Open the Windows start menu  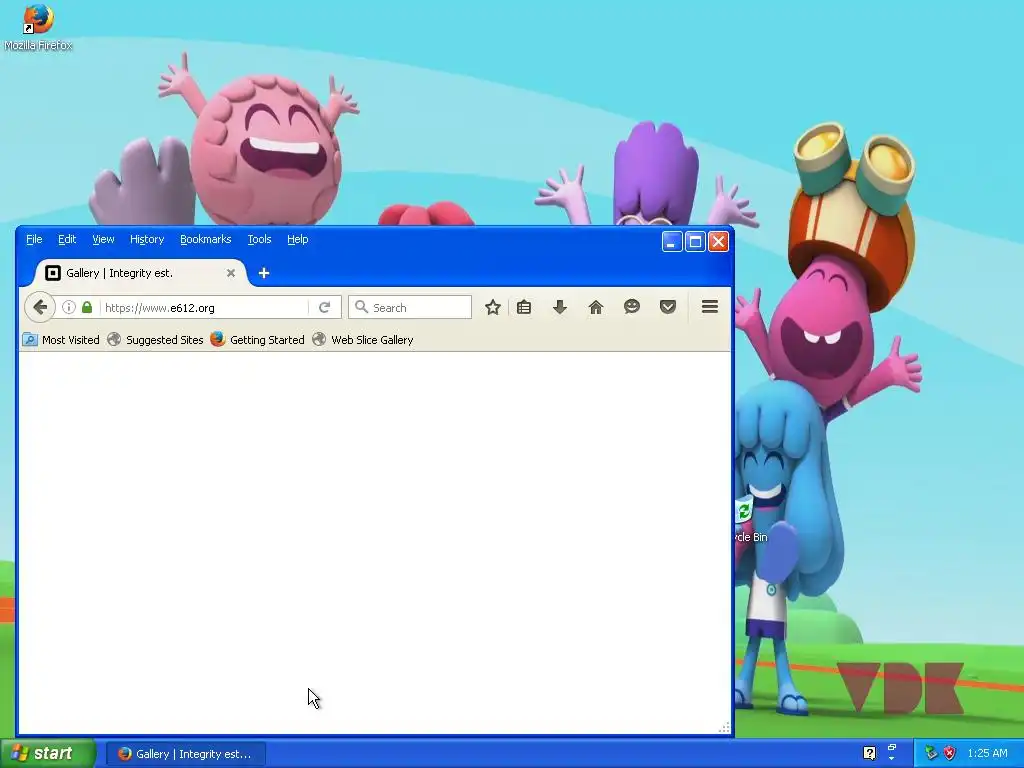click(x=48, y=753)
